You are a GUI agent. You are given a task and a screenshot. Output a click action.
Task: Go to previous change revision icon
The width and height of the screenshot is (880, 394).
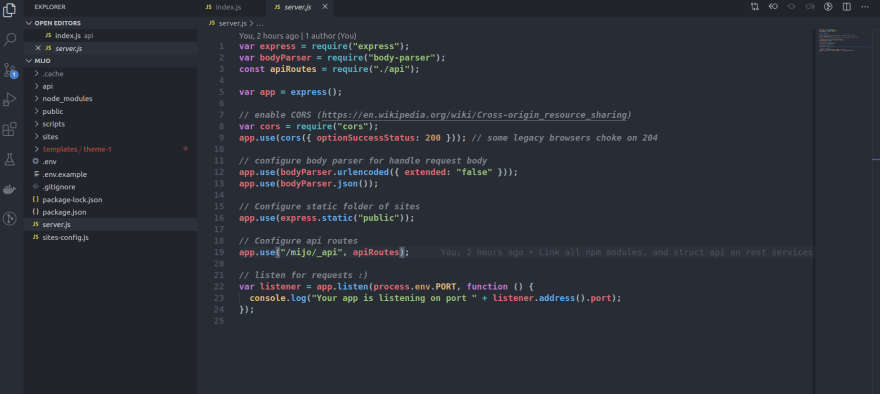point(773,7)
